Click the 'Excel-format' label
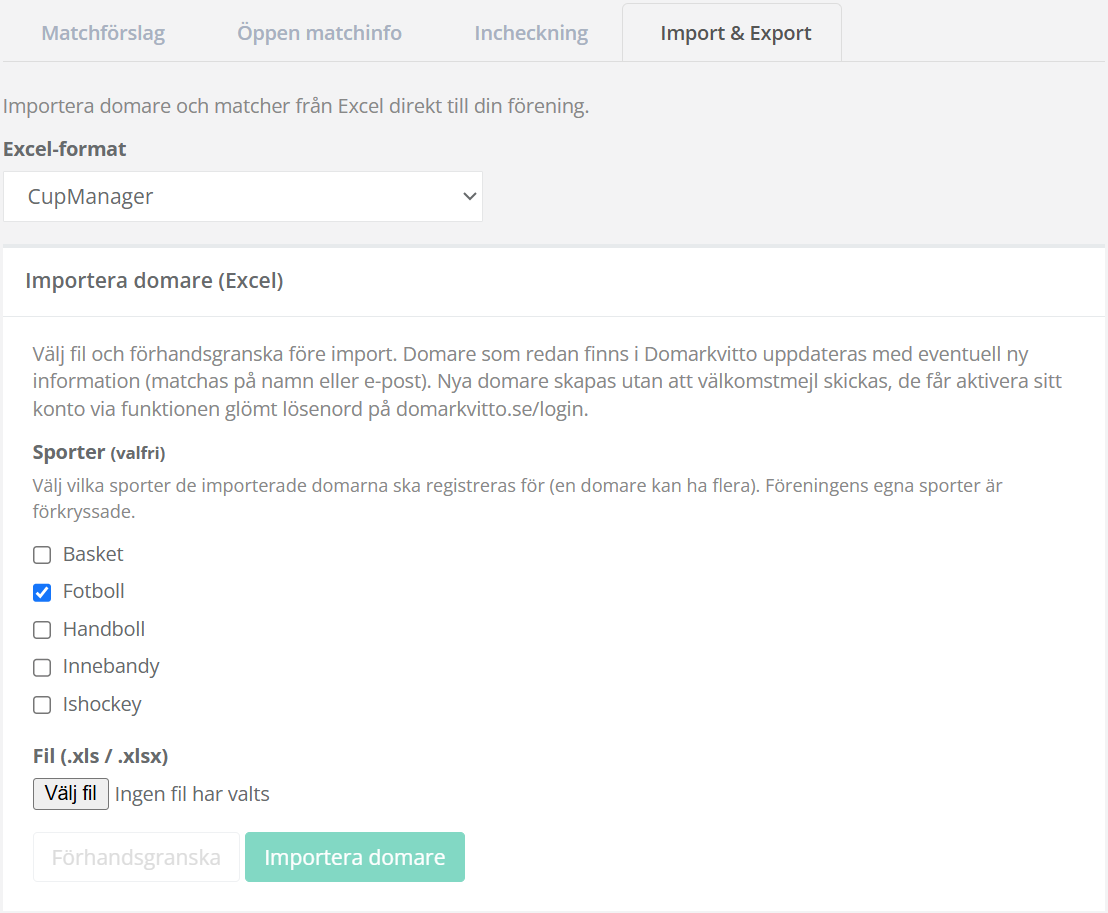1108x913 pixels. (x=64, y=149)
